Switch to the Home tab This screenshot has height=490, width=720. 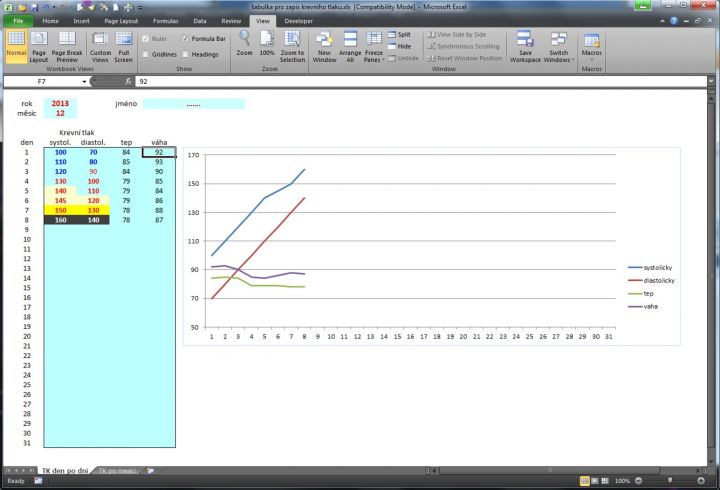[51, 21]
